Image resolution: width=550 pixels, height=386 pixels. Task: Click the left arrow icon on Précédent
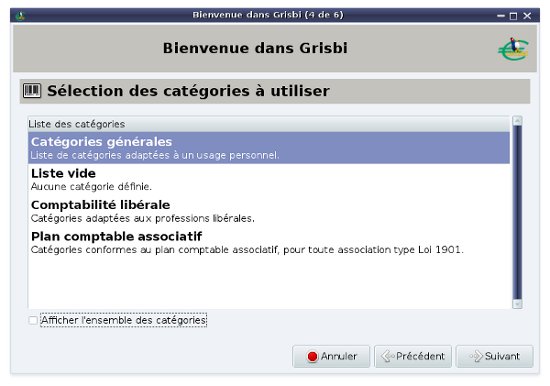(388, 357)
